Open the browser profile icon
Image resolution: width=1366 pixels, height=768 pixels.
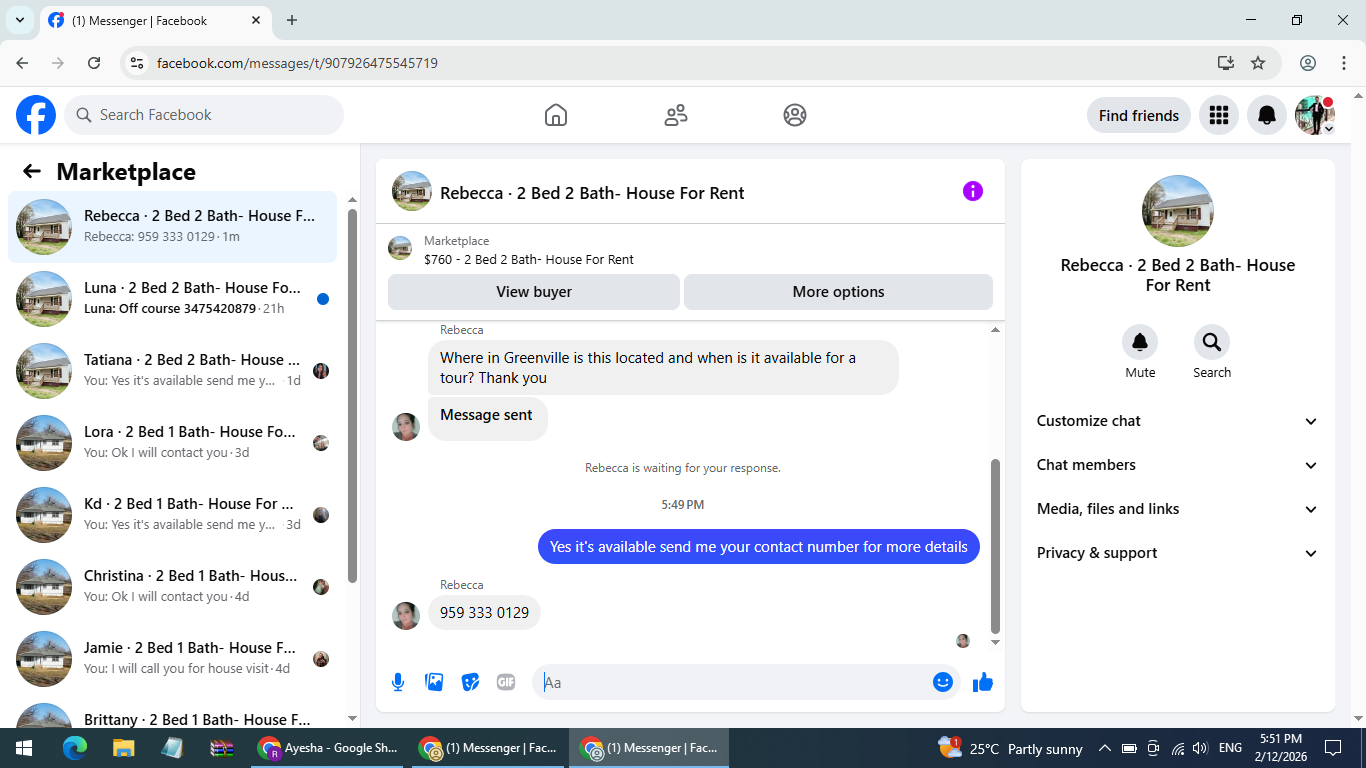pyautogui.click(x=1308, y=63)
